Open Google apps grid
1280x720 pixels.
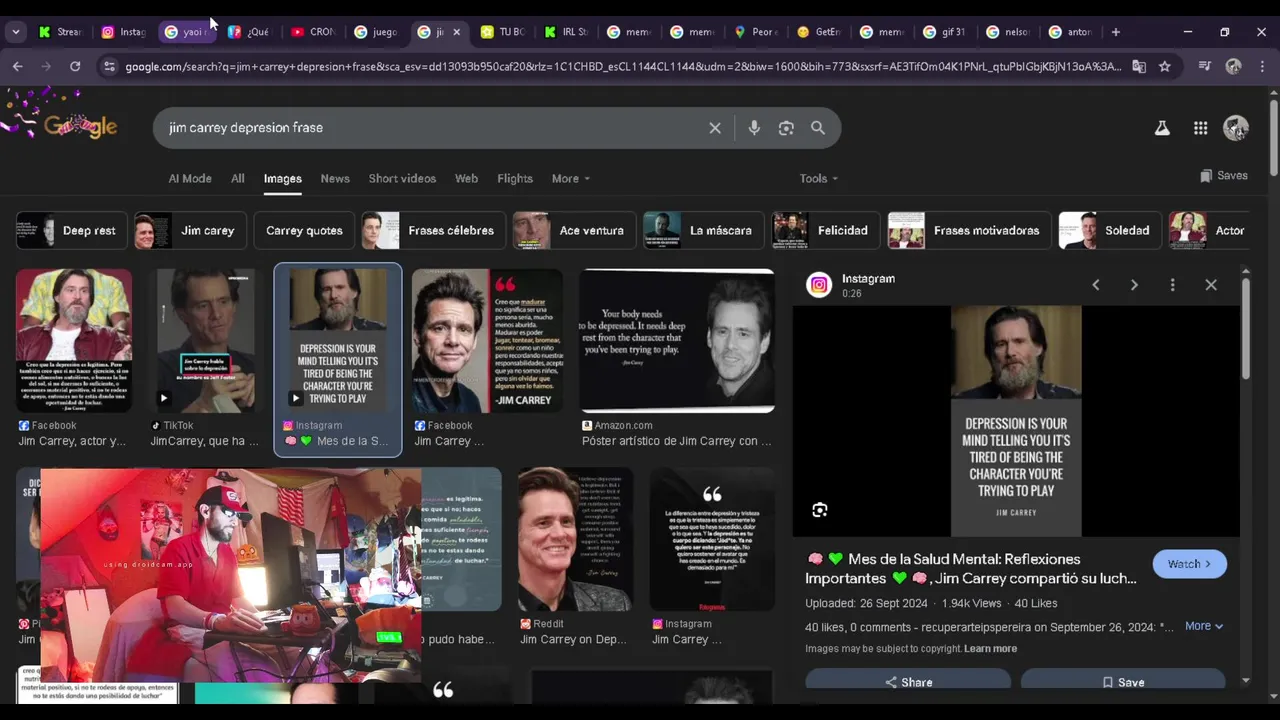1200,128
